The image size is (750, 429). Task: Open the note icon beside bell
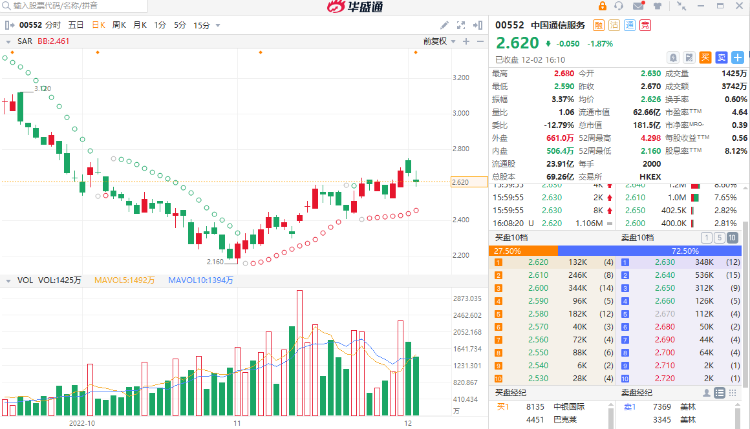tap(689, 58)
